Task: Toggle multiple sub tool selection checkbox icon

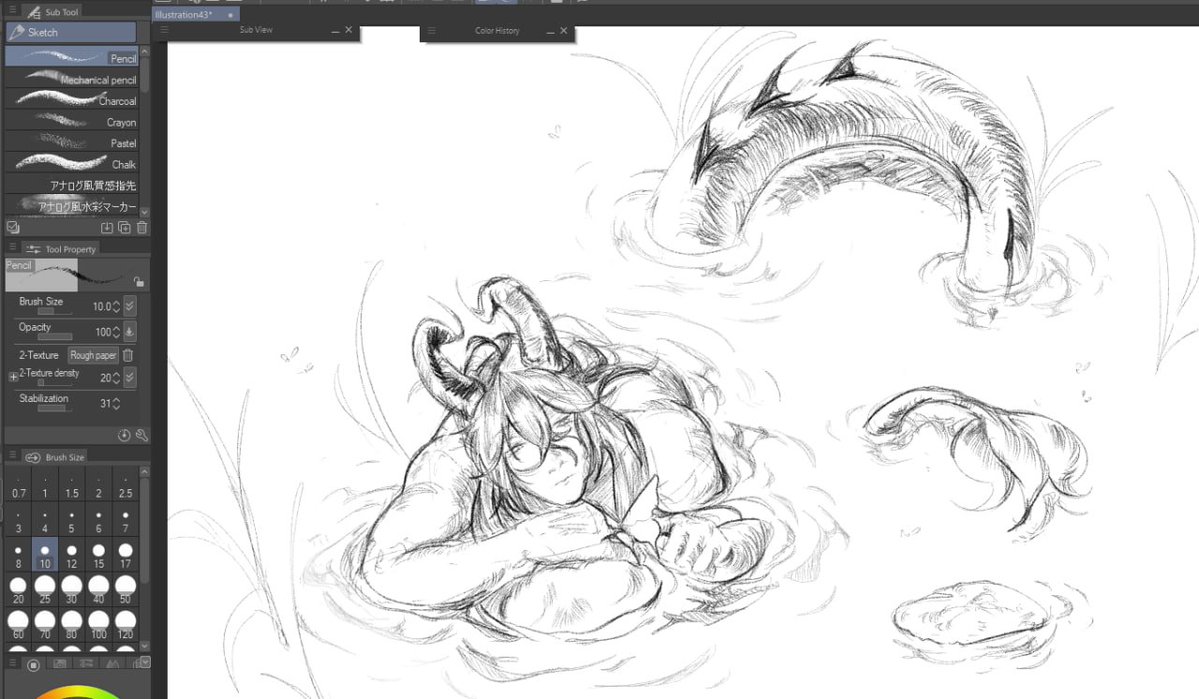Action: point(13,227)
